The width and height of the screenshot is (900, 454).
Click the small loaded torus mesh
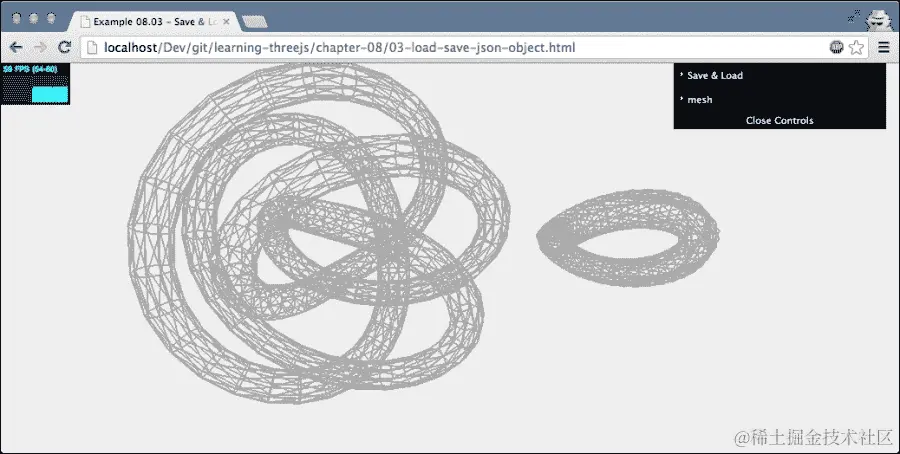[628, 237]
